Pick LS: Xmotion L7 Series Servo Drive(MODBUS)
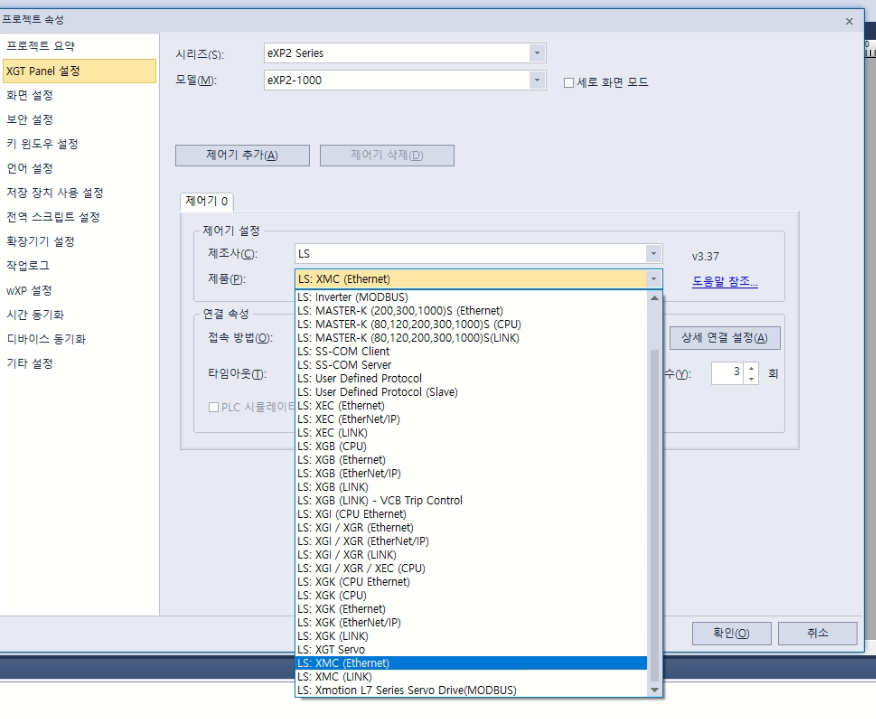Screen dimensions: 876x719 [471, 691]
